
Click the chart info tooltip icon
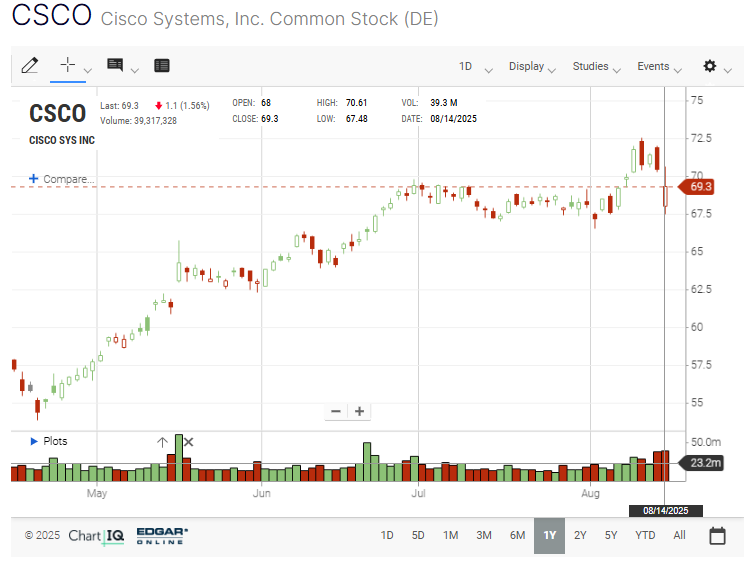pyautogui.click(x=115, y=65)
